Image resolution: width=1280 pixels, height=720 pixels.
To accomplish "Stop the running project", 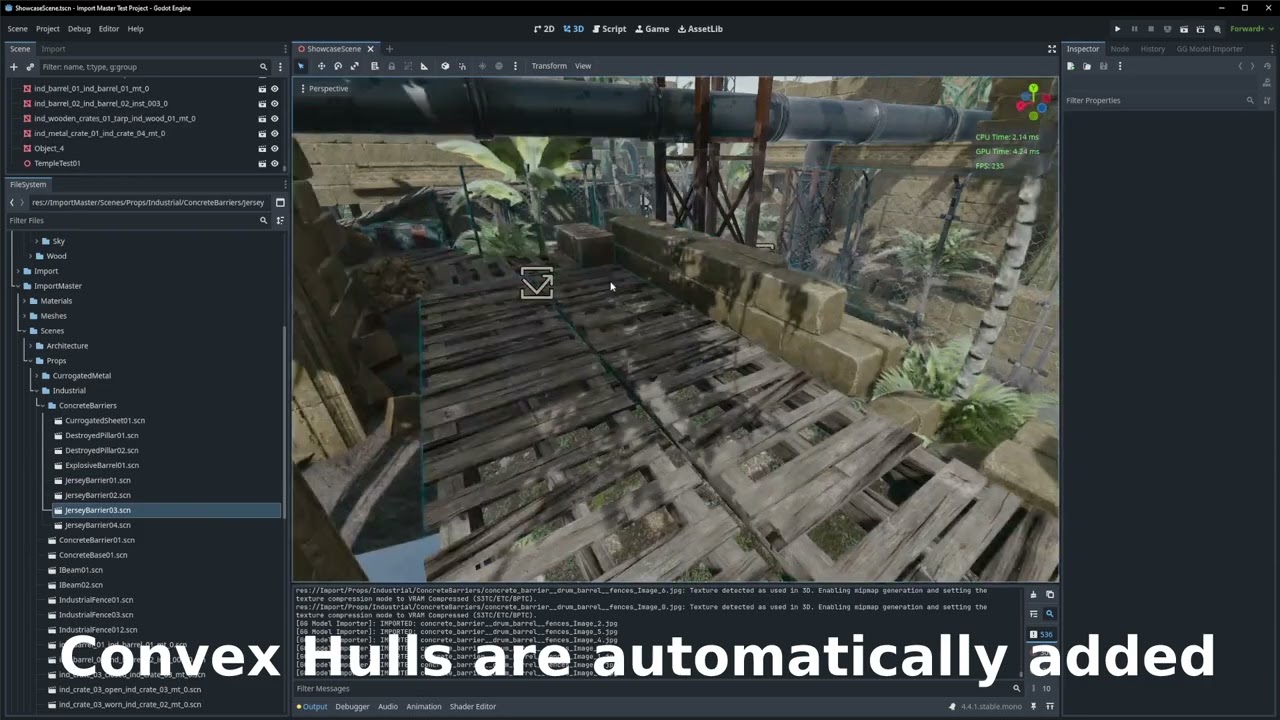I will pos(1150,29).
